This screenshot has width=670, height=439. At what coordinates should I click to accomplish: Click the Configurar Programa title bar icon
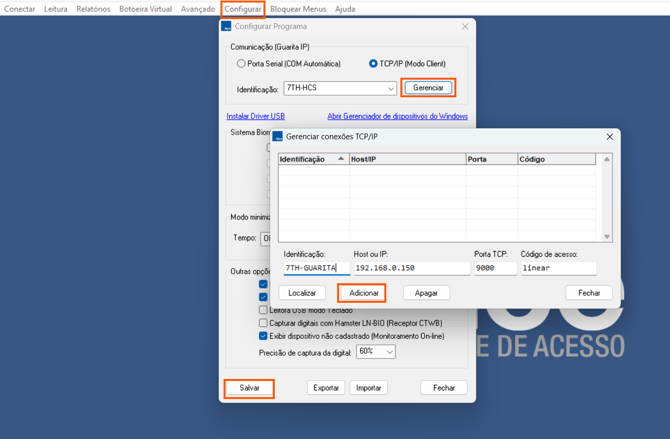(x=227, y=27)
